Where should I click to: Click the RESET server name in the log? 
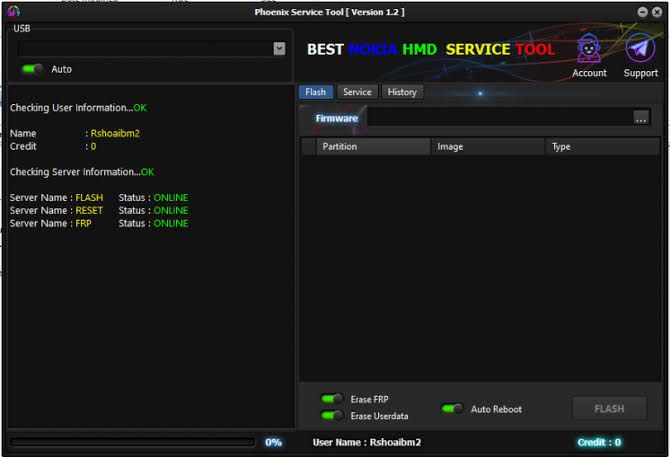pyautogui.click(x=89, y=210)
